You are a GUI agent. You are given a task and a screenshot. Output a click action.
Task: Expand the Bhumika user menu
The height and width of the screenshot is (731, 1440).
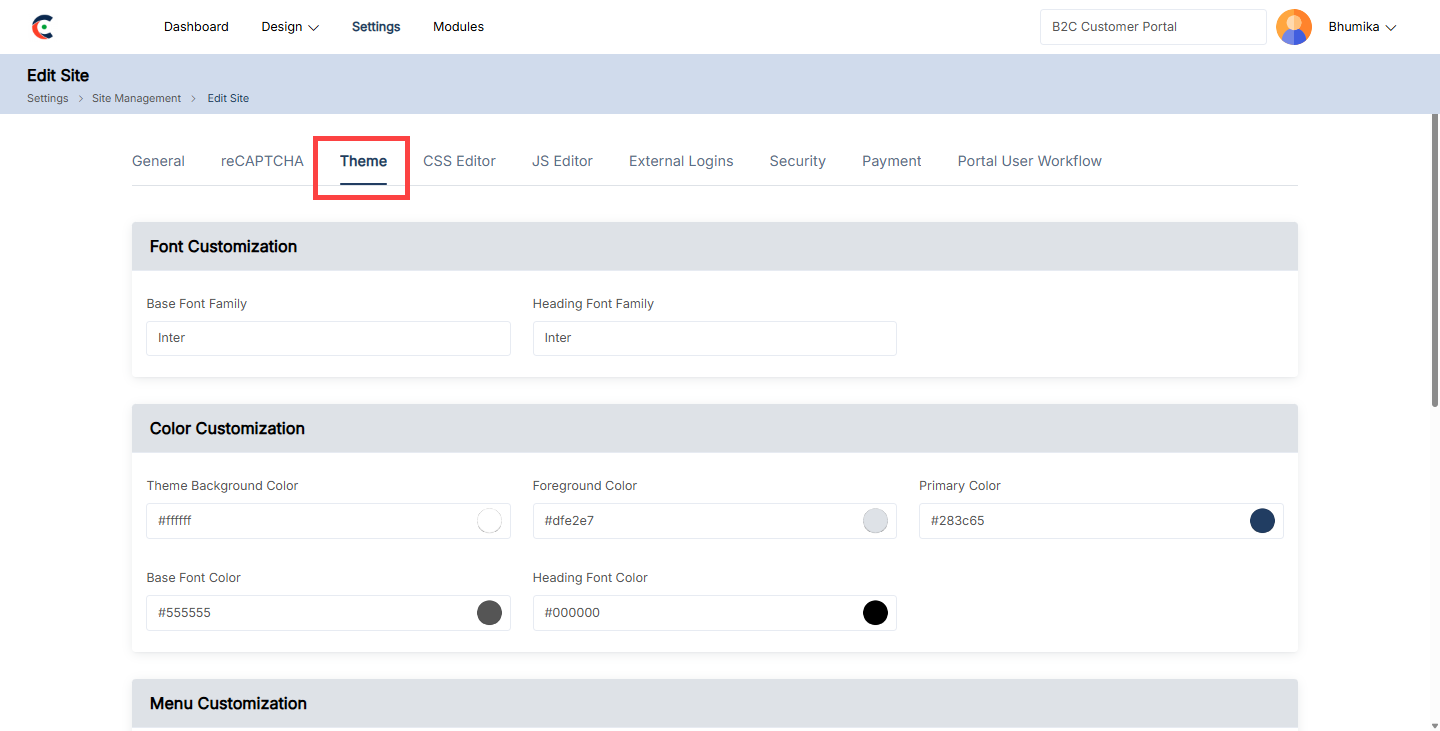(x=1361, y=27)
